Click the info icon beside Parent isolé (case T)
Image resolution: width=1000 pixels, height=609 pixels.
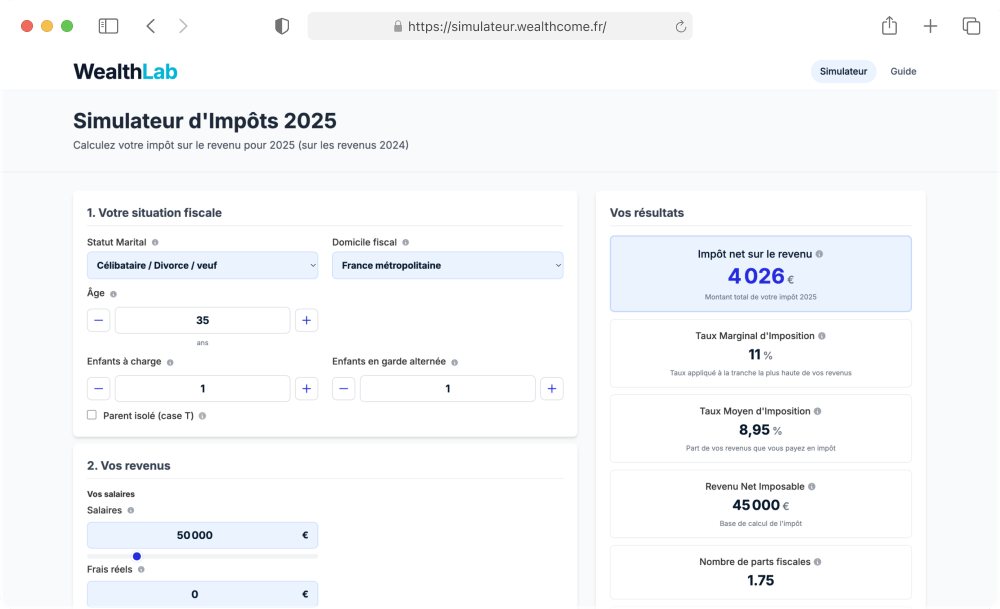pos(204,414)
